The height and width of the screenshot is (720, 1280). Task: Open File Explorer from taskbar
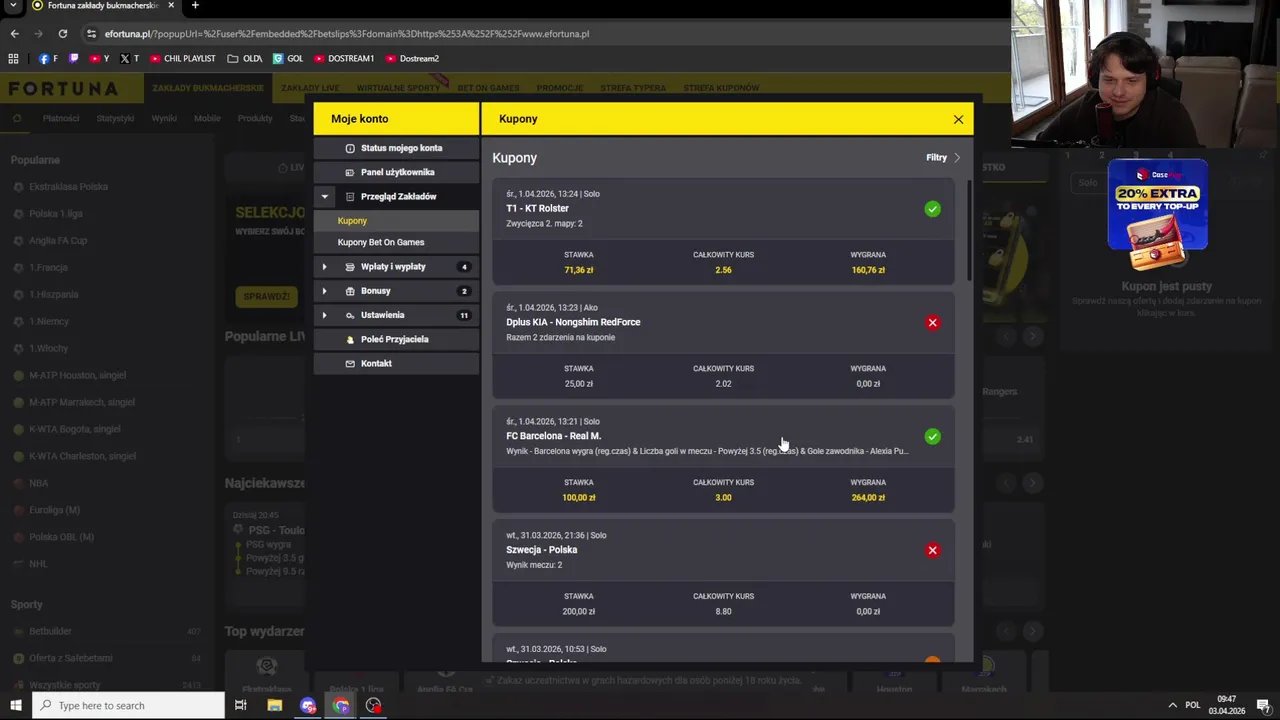click(x=274, y=706)
